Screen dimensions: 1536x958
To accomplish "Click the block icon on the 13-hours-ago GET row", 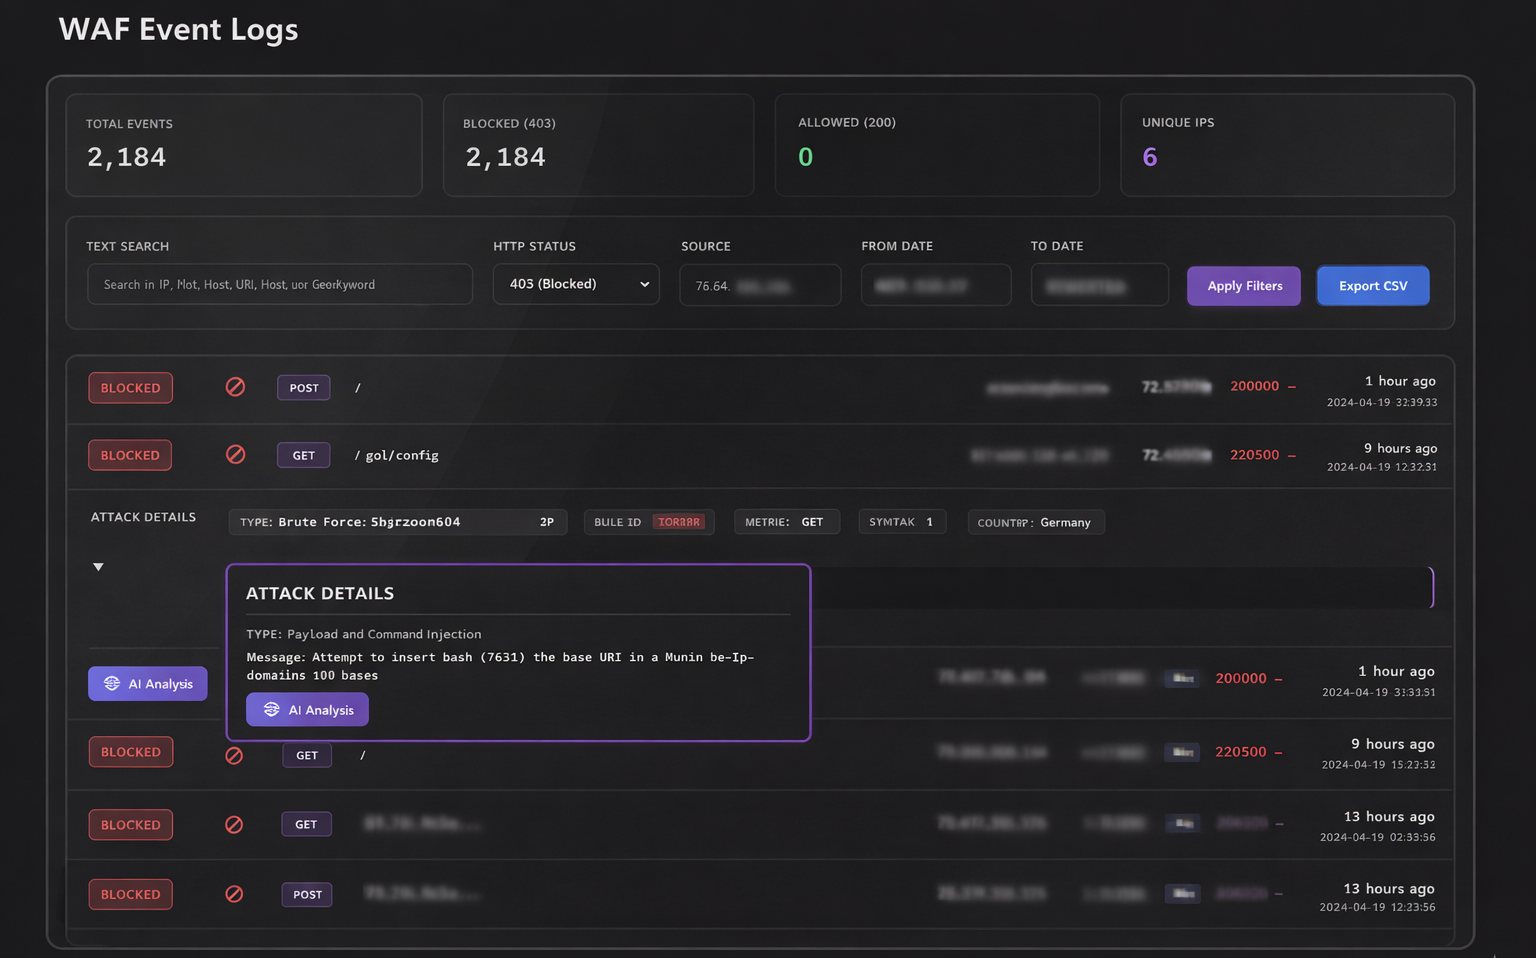I will [234, 824].
